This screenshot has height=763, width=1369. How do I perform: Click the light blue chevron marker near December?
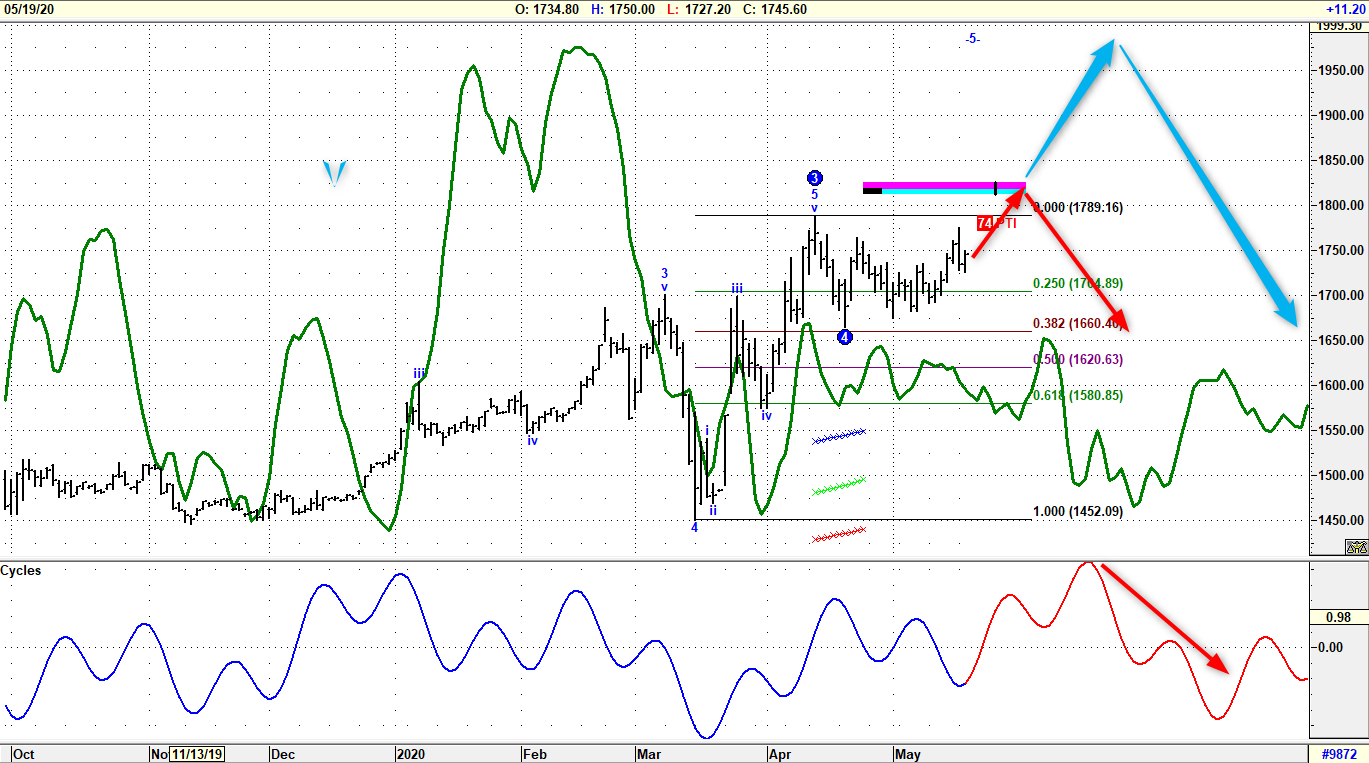334,172
